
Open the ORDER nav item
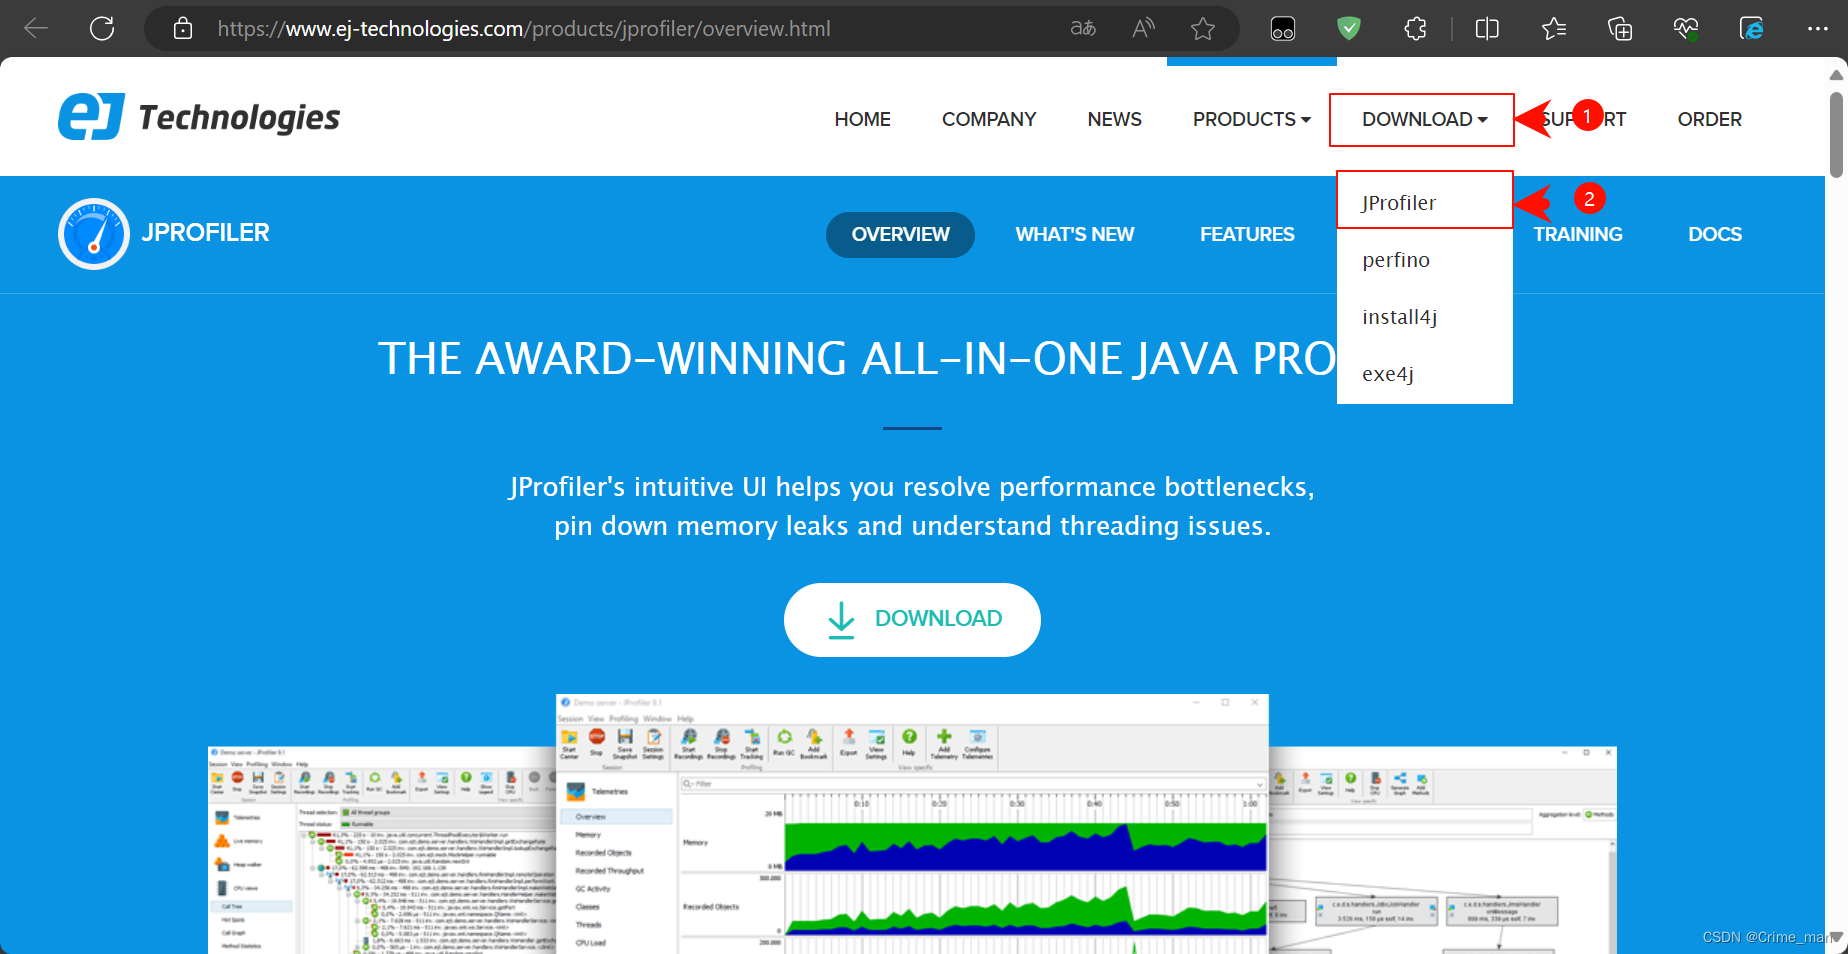(x=1709, y=119)
